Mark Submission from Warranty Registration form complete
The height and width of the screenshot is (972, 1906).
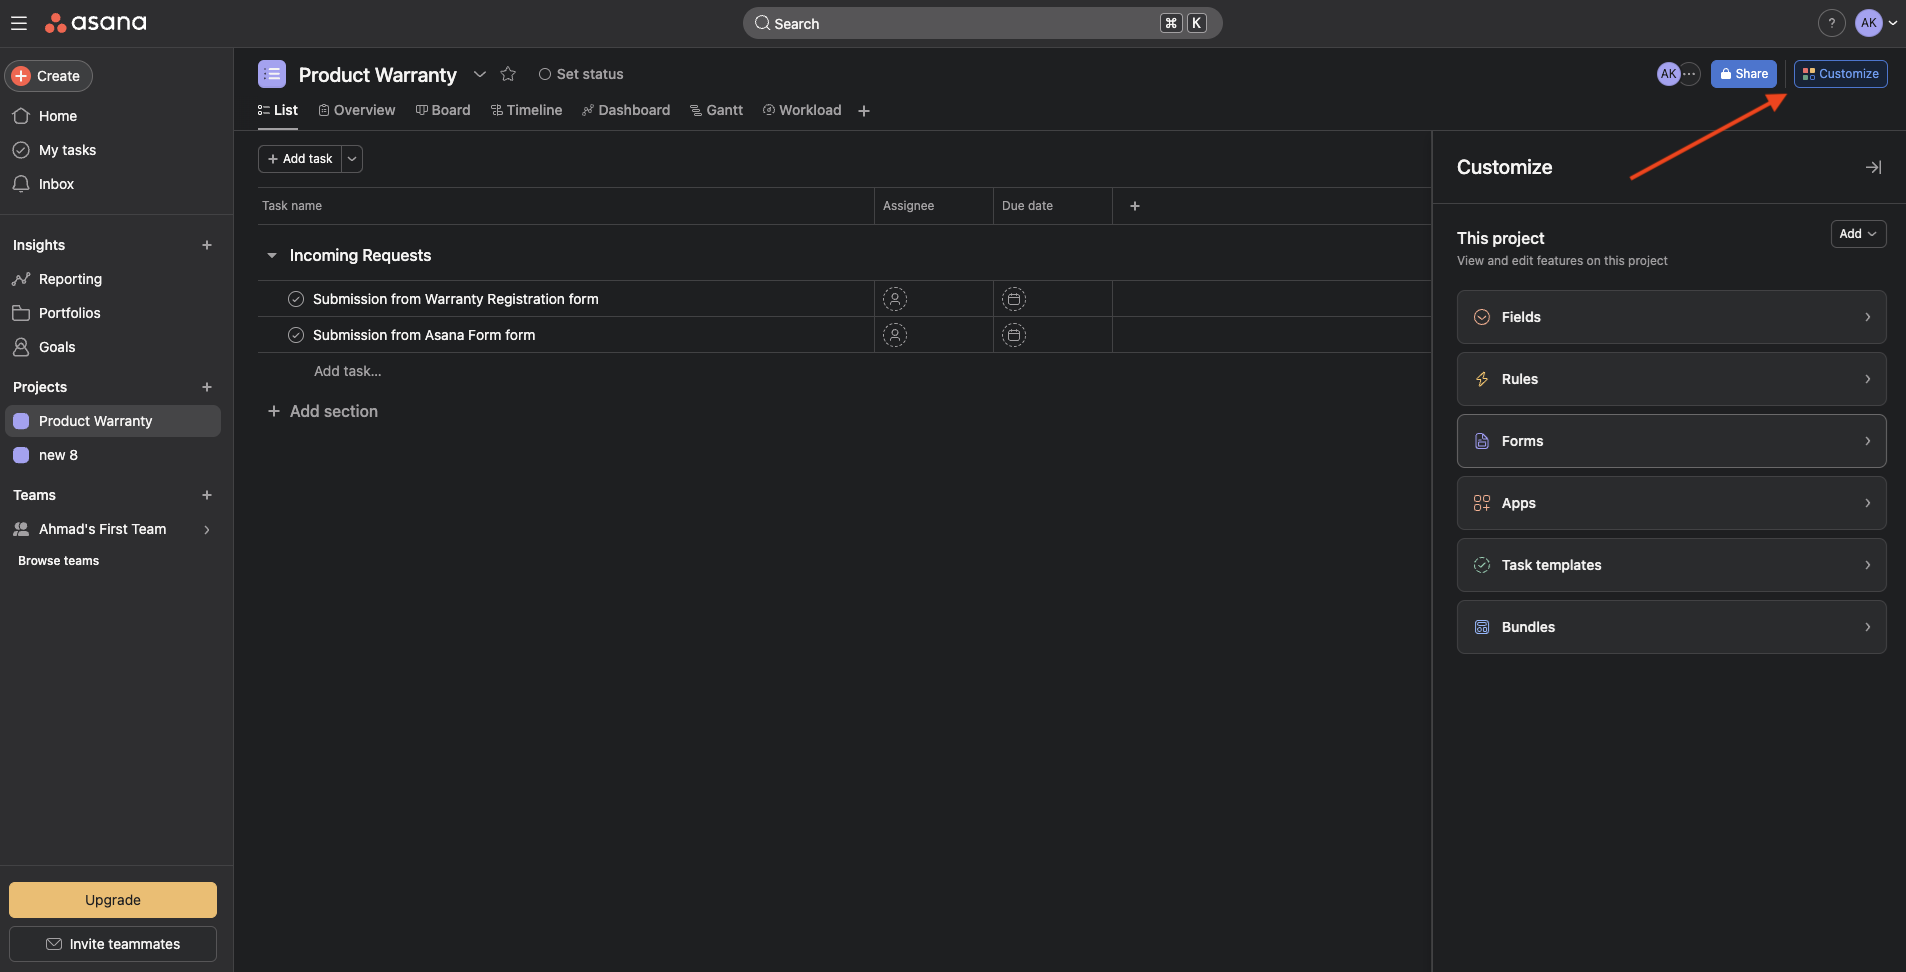point(295,298)
